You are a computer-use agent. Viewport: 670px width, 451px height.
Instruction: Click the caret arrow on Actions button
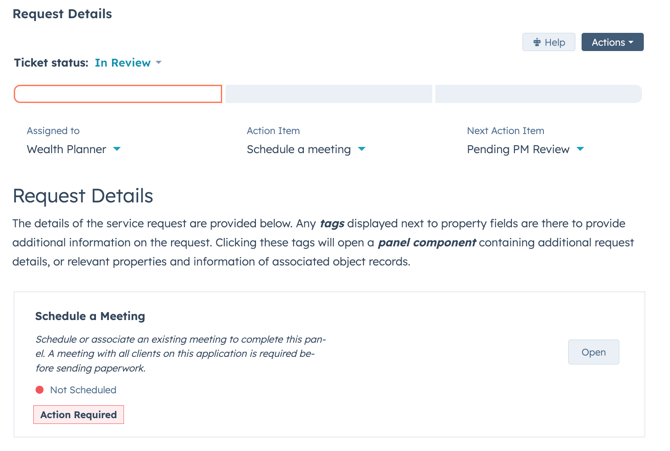[631, 43]
